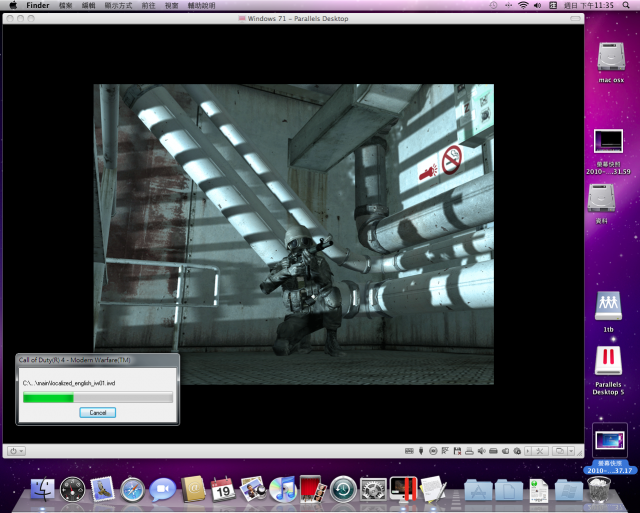This screenshot has width=640, height=513.
Task: Click the hard disk icon in Parallels status bar
Action: (x=493, y=451)
